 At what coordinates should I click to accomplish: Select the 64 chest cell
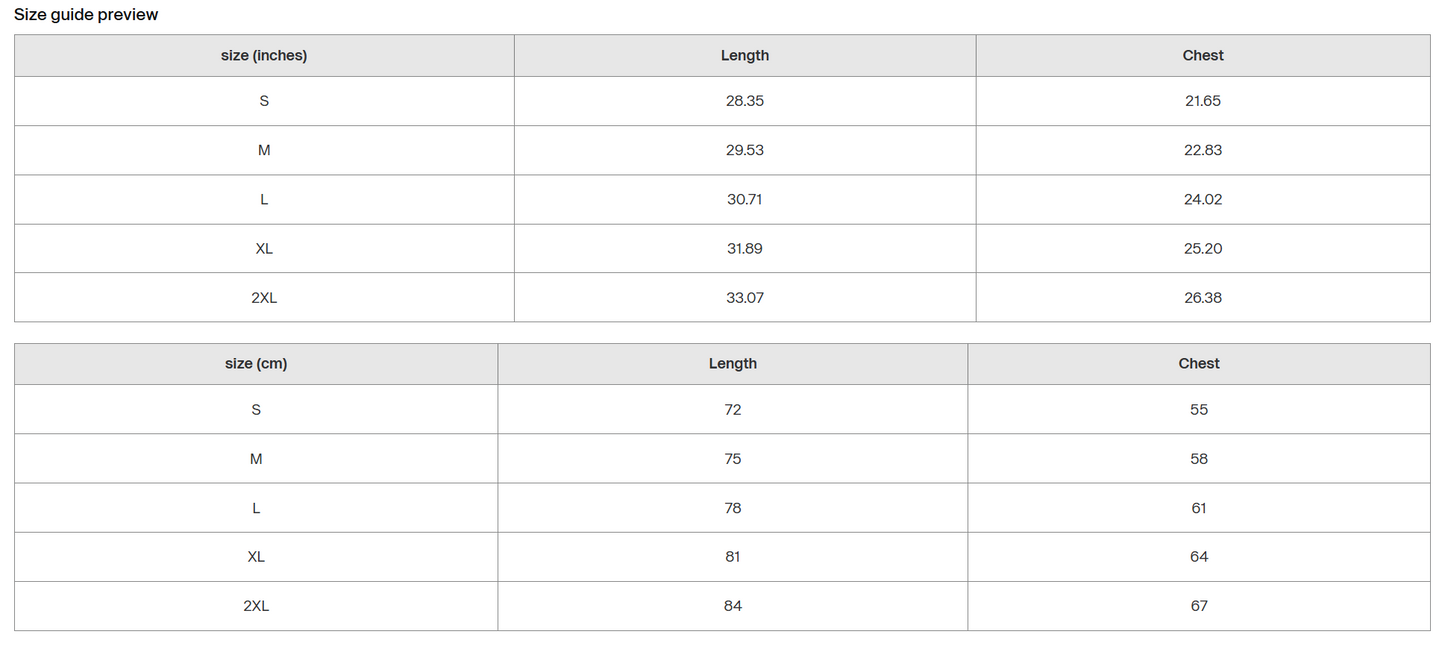point(1199,557)
